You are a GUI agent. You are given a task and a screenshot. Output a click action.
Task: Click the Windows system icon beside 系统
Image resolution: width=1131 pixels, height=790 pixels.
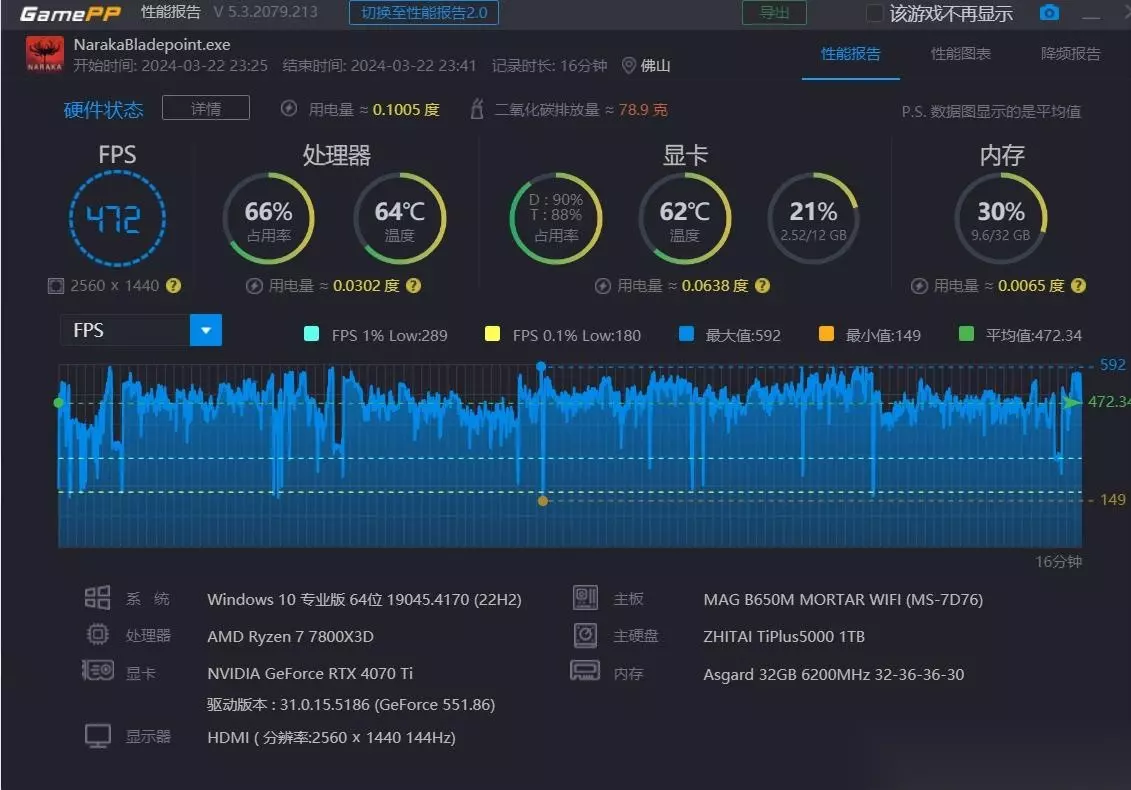[x=97, y=598]
